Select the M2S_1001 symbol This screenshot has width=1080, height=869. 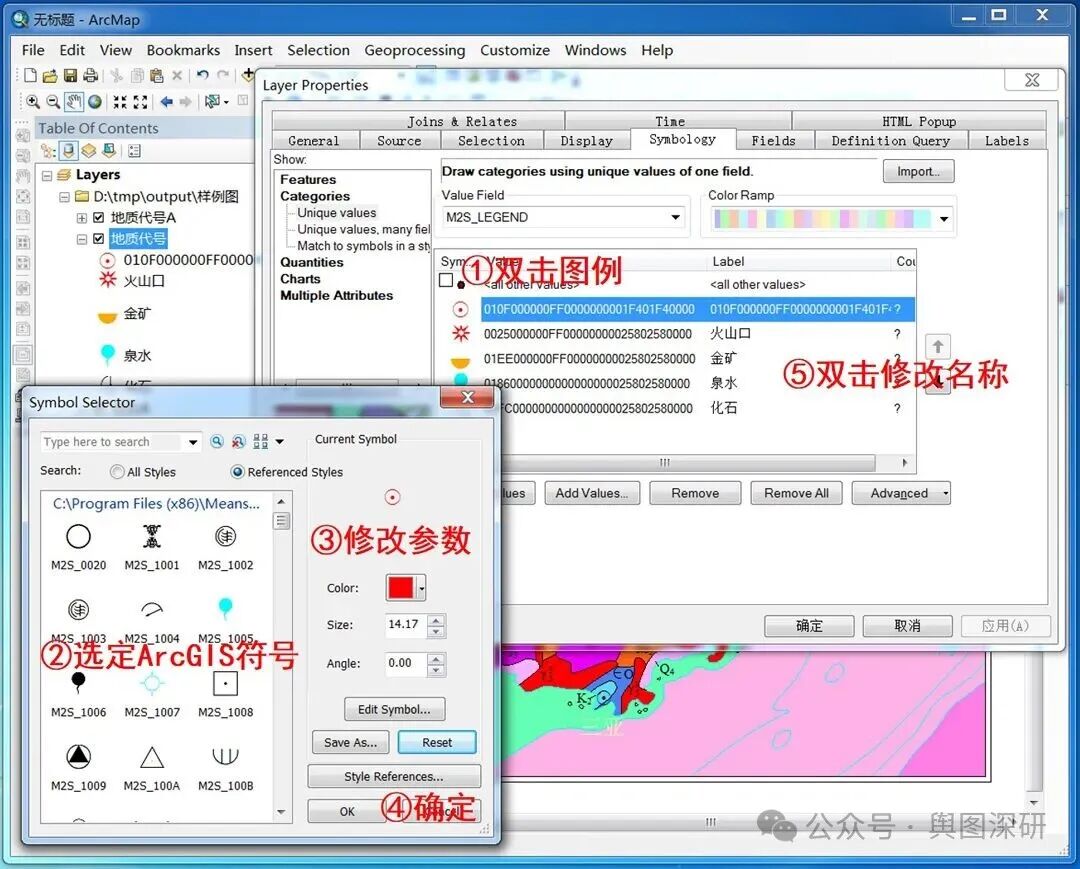(x=152, y=547)
